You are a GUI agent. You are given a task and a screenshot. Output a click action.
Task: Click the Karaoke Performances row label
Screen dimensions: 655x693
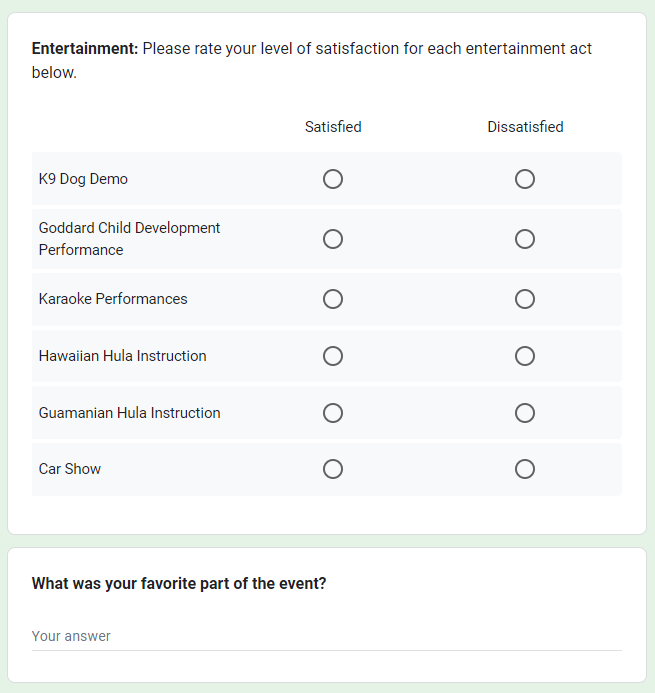tap(113, 299)
